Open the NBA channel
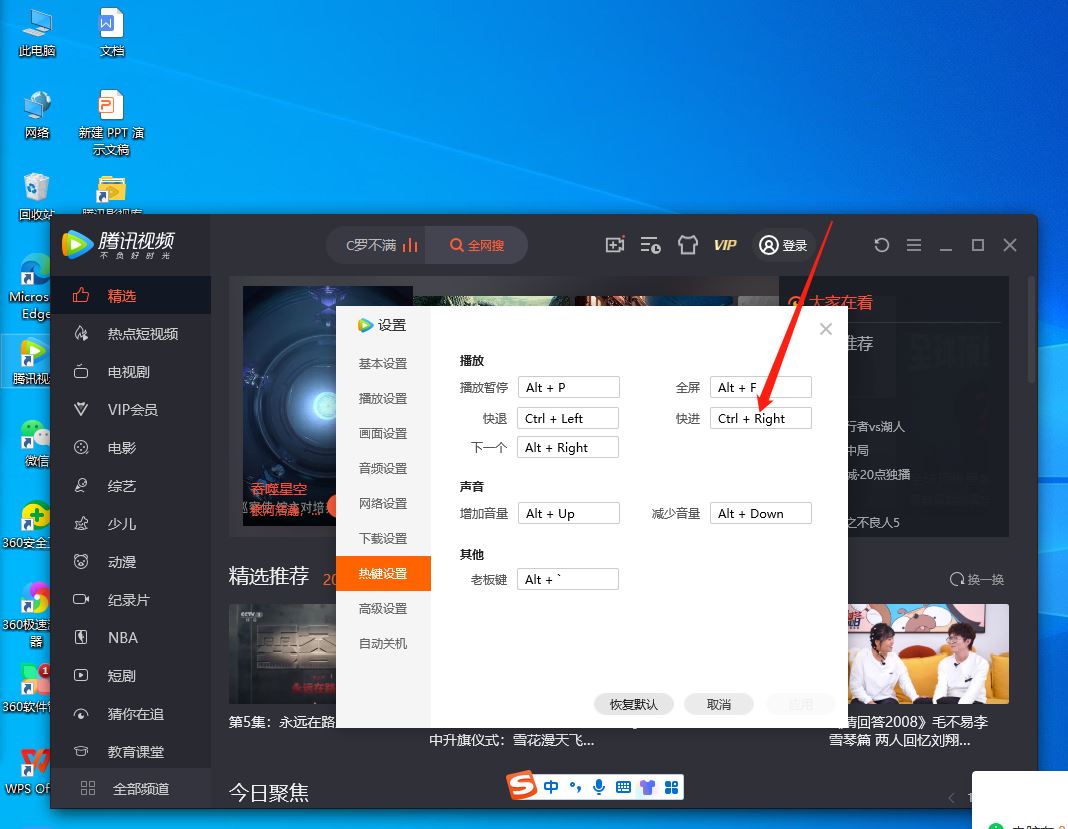The image size is (1068, 829). [130, 638]
